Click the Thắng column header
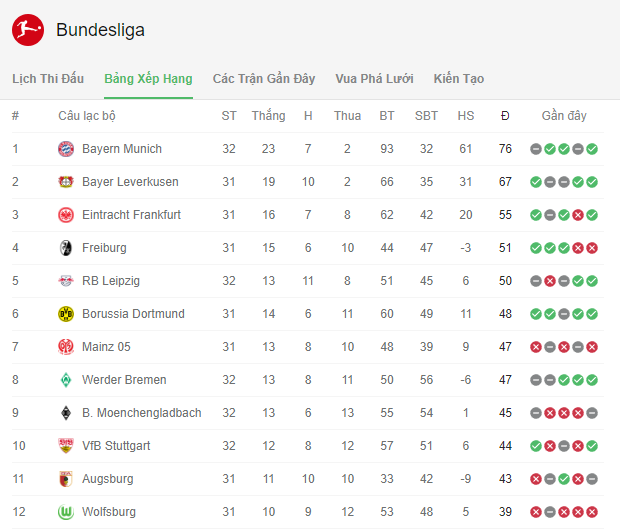Image resolution: width=620 pixels, height=529 pixels. click(268, 116)
